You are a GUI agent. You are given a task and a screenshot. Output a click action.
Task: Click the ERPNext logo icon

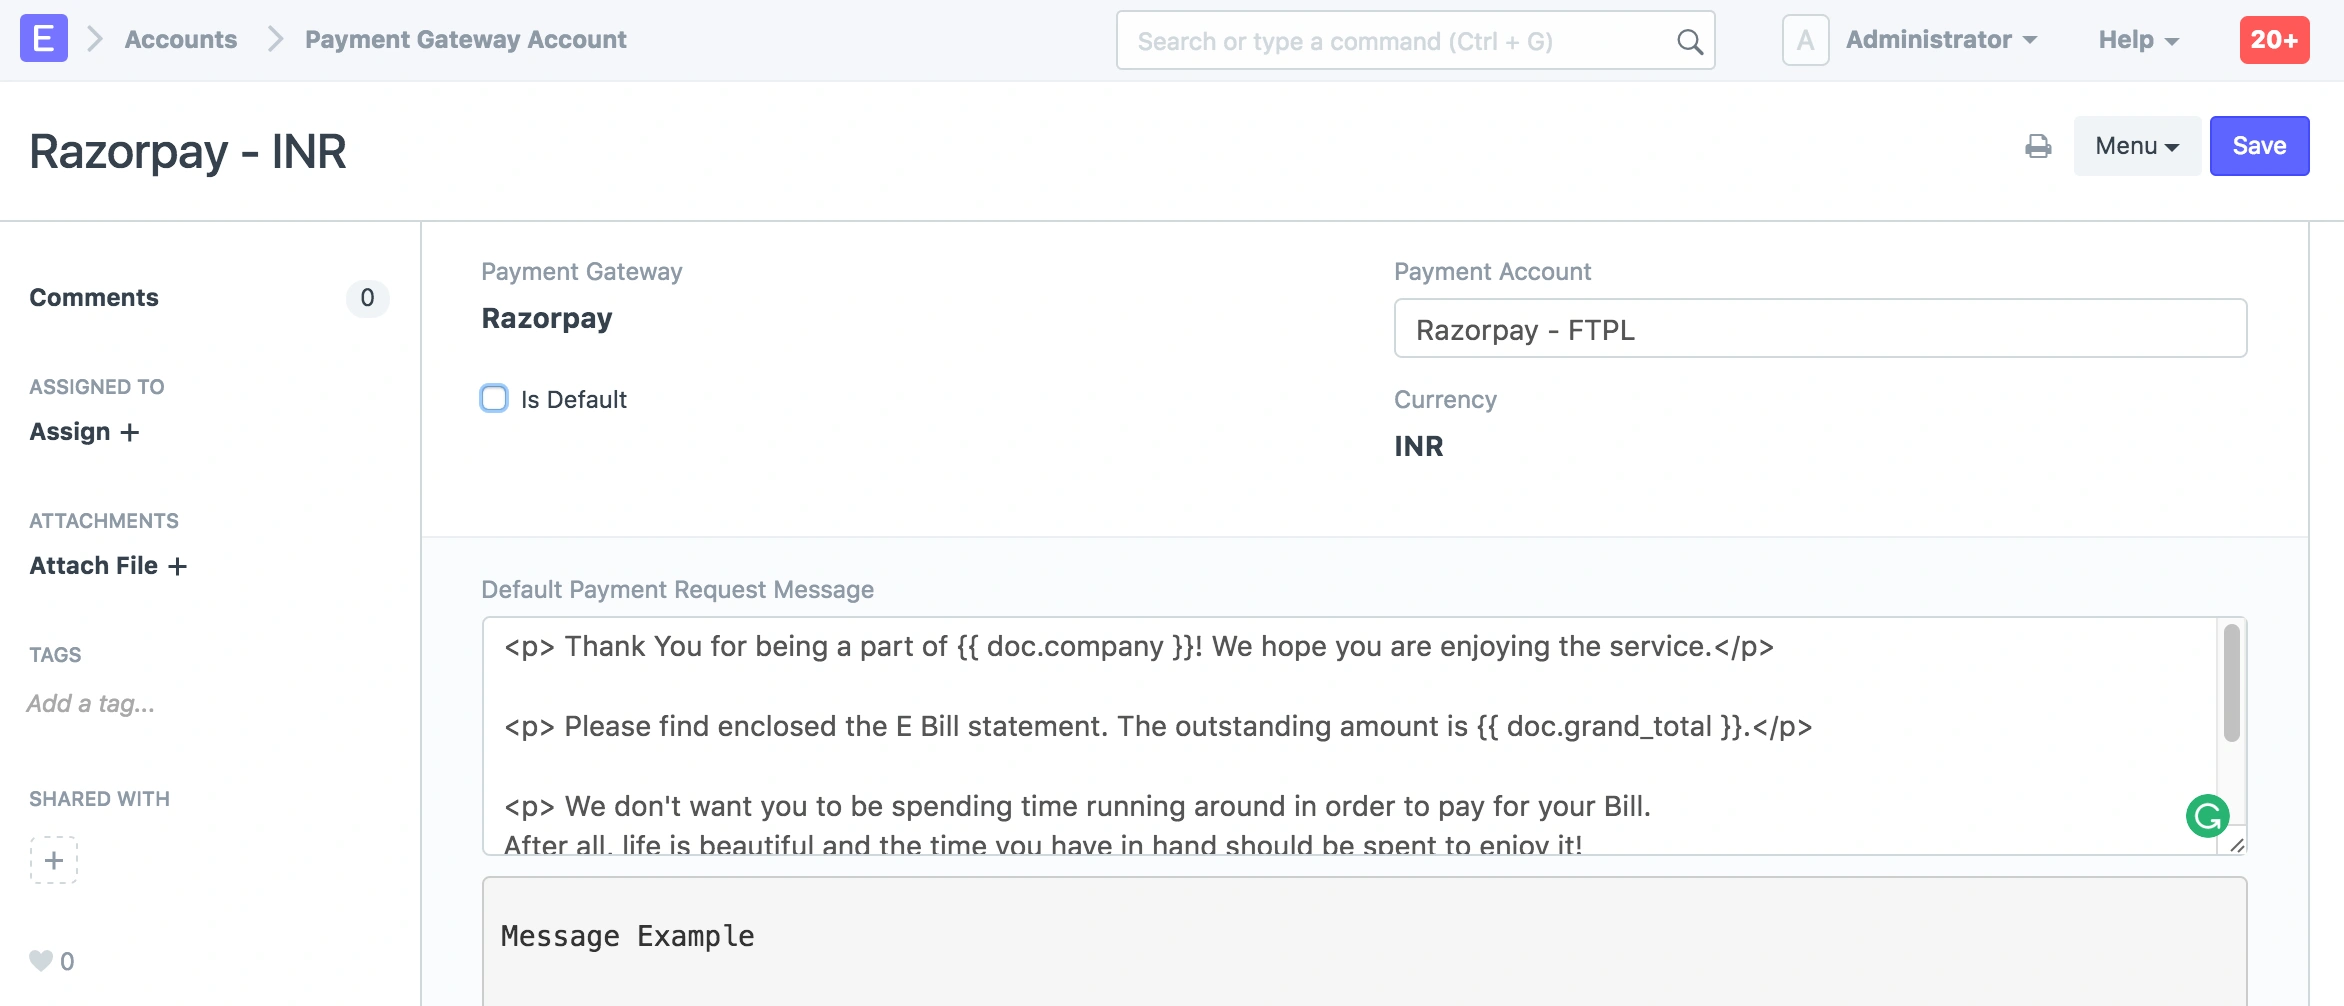[42, 39]
